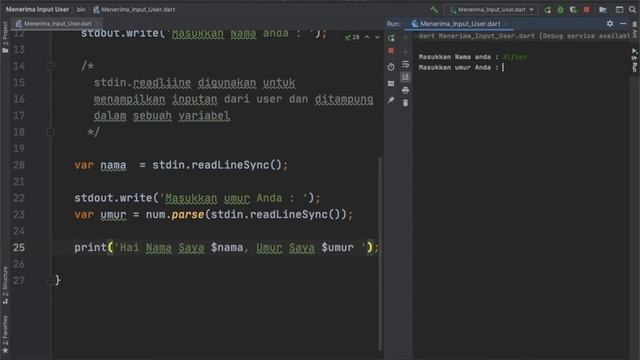The image size is (640, 360).
Task: Click 'readLineSync()' on line 20
Action: coord(236,165)
